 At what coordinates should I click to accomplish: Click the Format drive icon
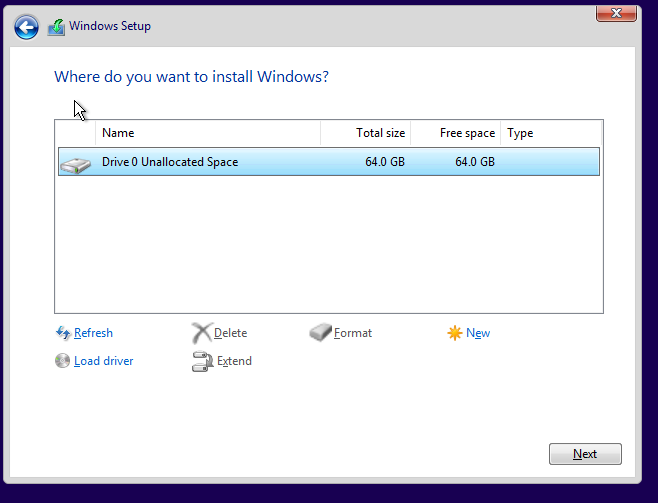point(321,332)
